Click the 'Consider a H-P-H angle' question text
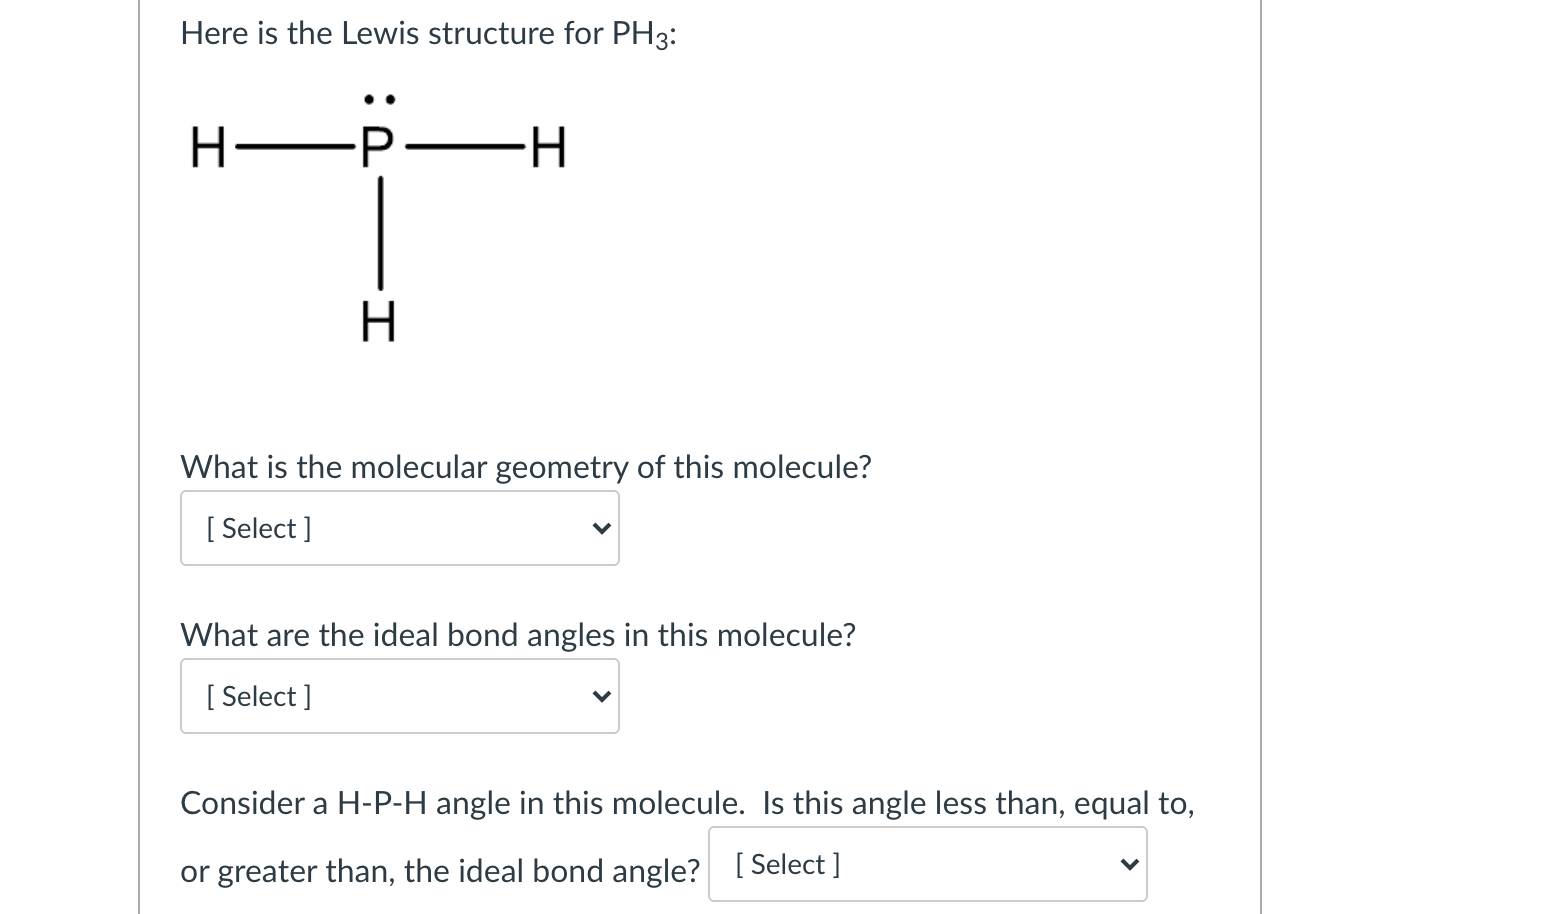This screenshot has height=914, width=1554. click(687, 803)
